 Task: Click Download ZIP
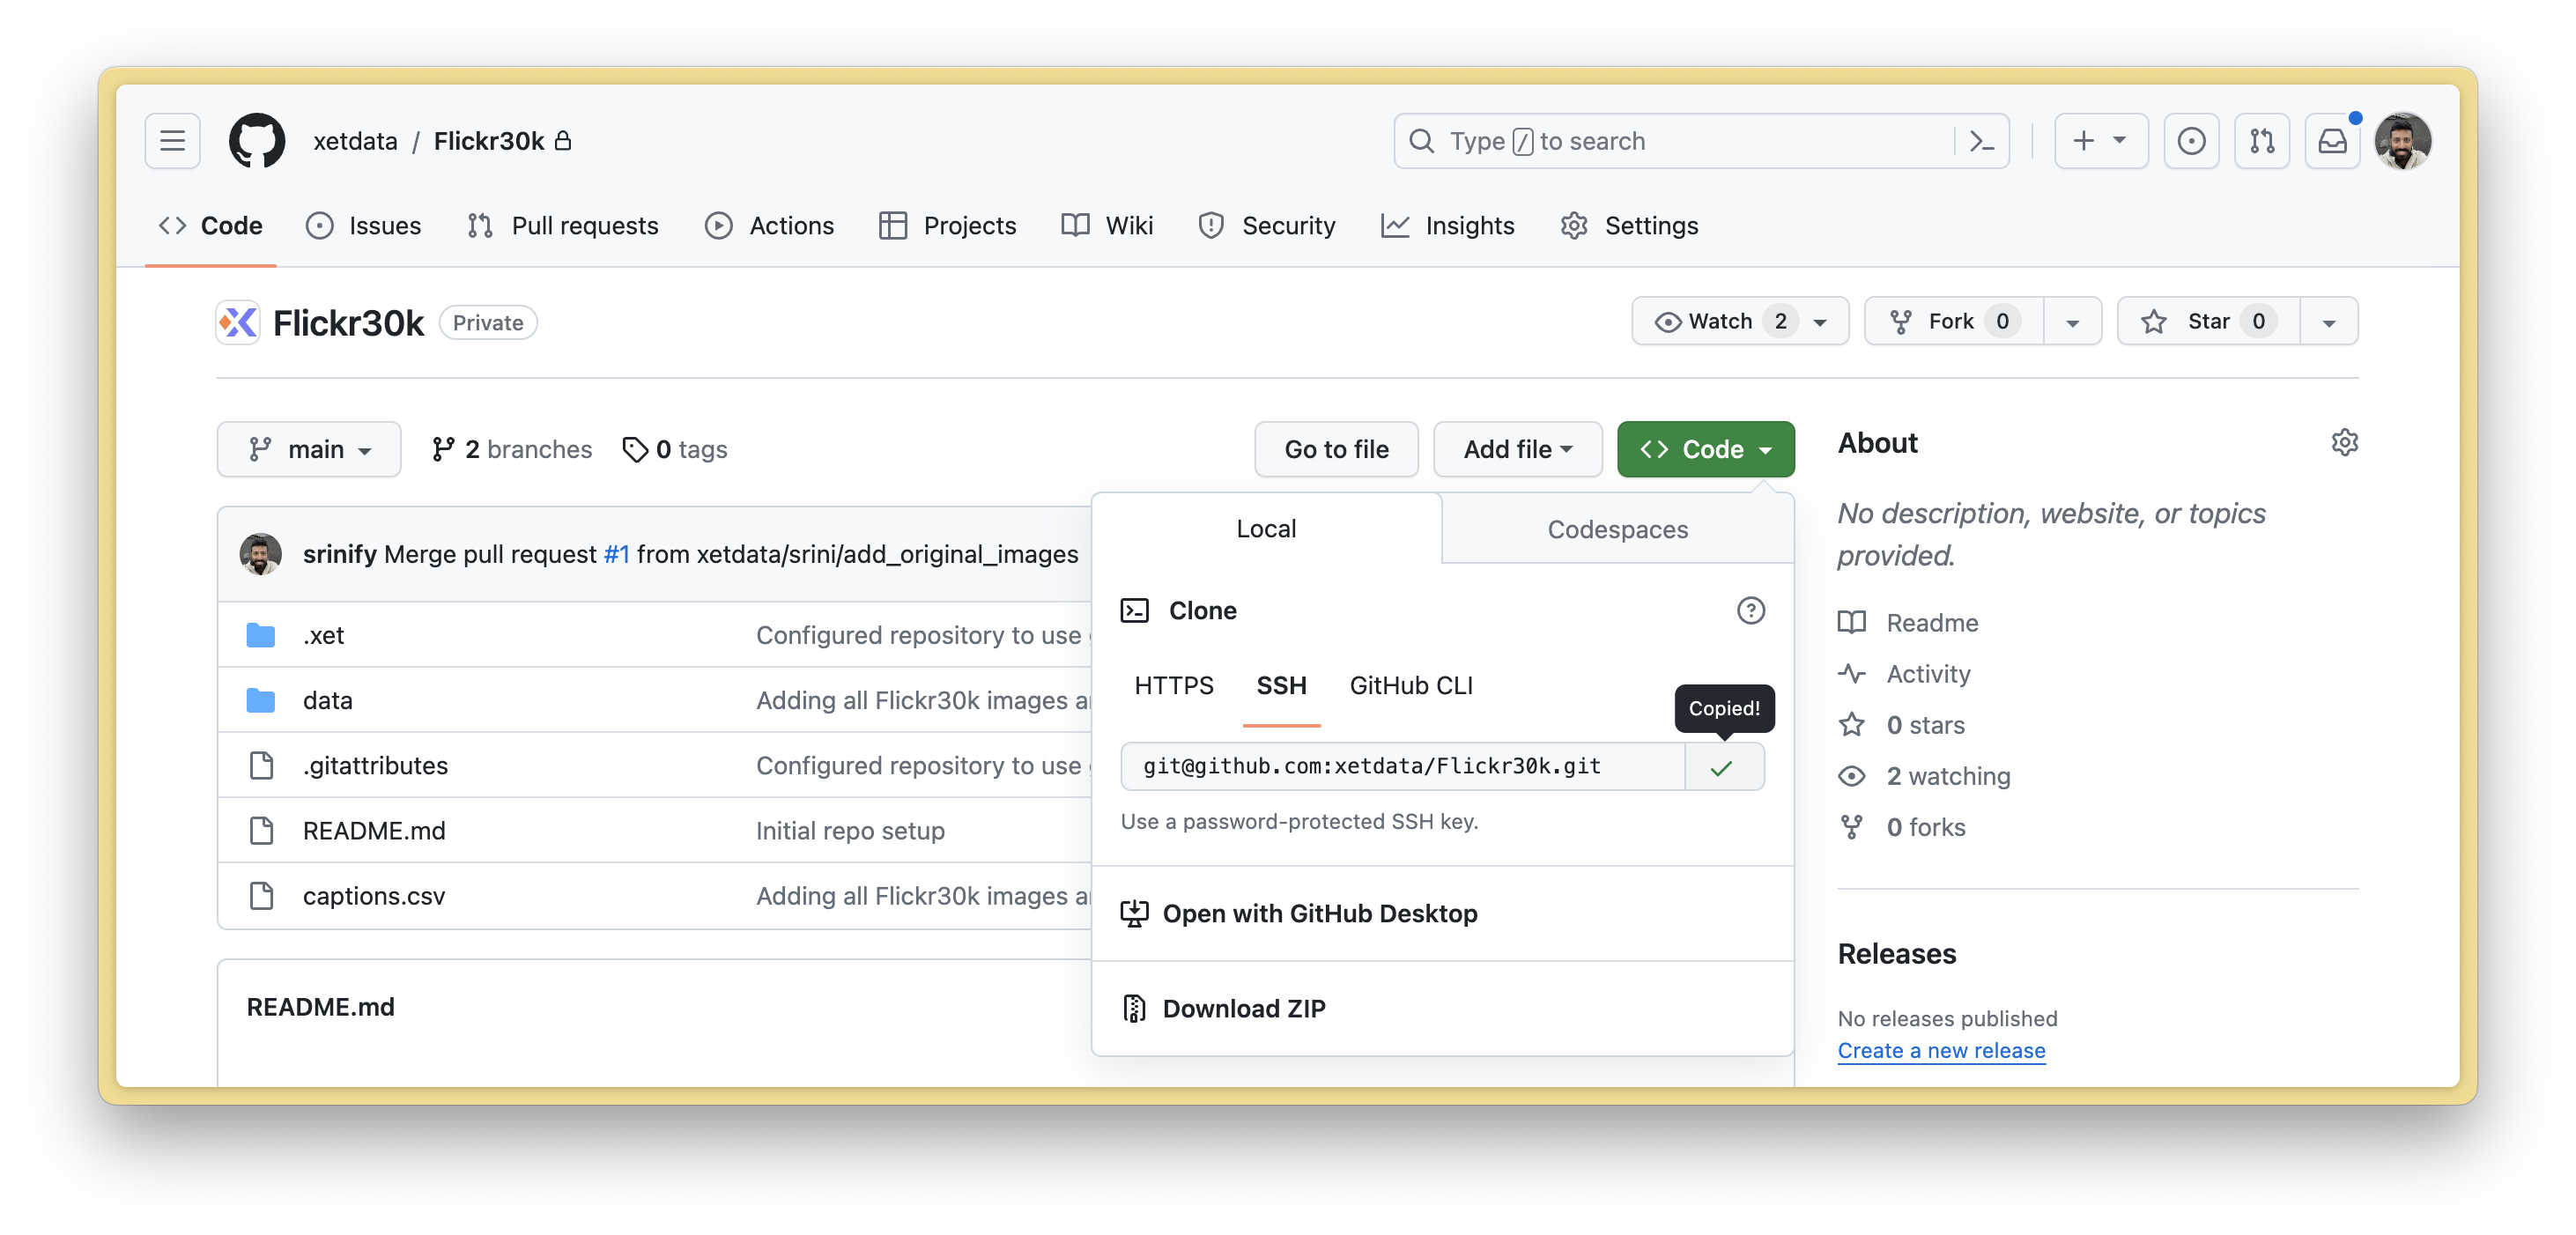(1243, 1008)
